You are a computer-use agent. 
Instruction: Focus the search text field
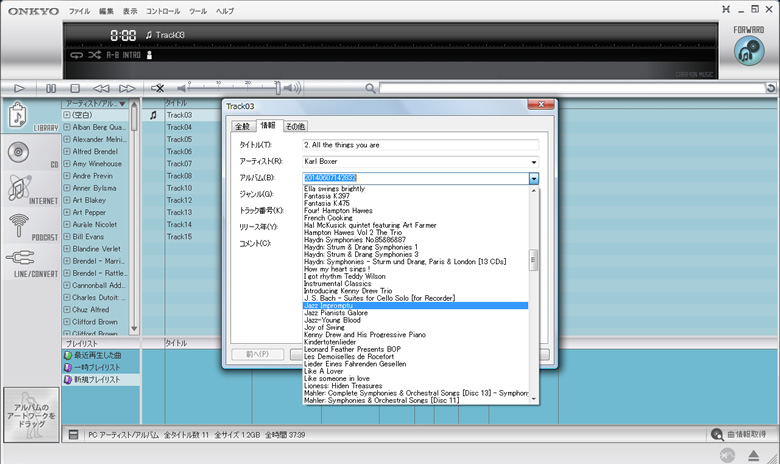tap(572, 89)
